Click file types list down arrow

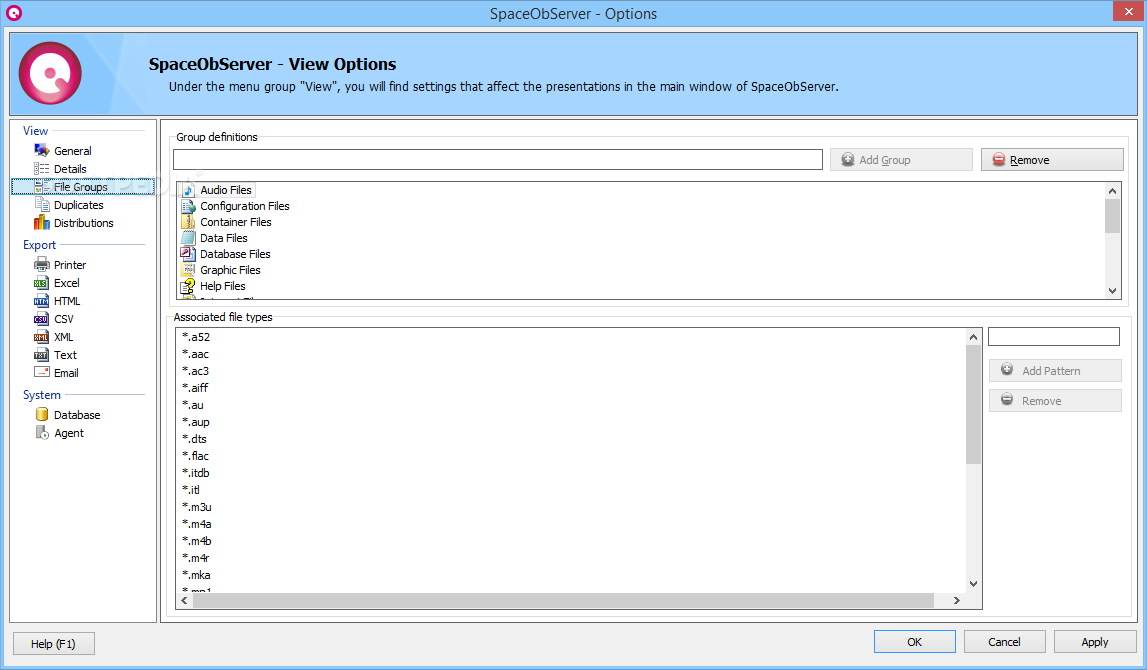[973, 584]
